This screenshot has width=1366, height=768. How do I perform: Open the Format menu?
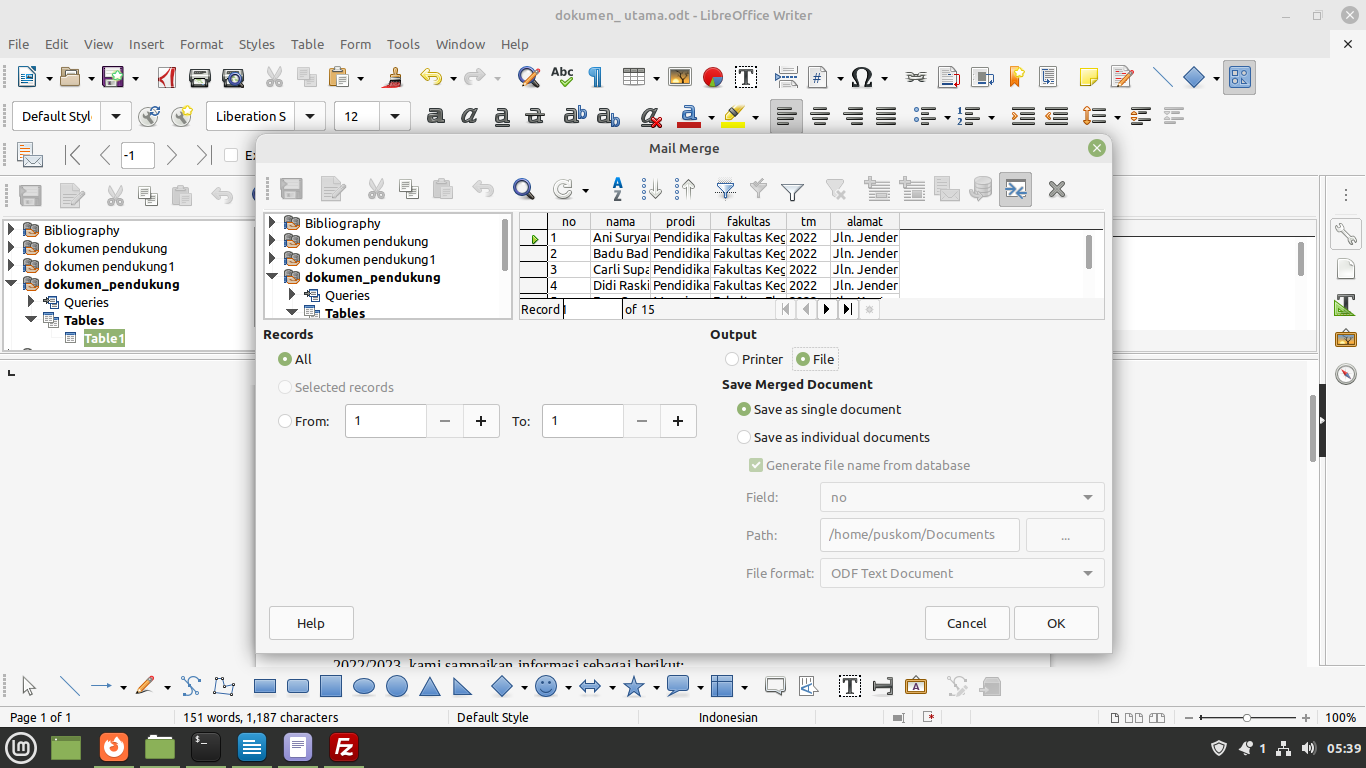(x=201, y=44)
